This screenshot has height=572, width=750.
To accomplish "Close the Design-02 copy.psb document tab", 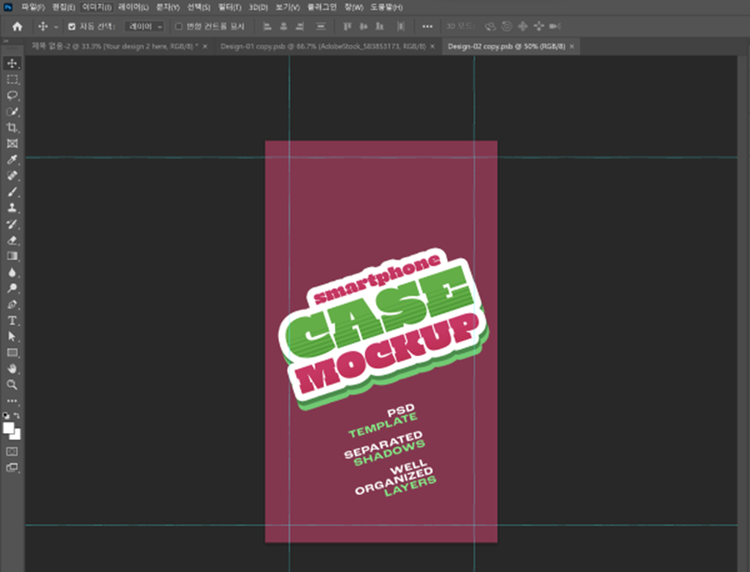I will (572, 46).
